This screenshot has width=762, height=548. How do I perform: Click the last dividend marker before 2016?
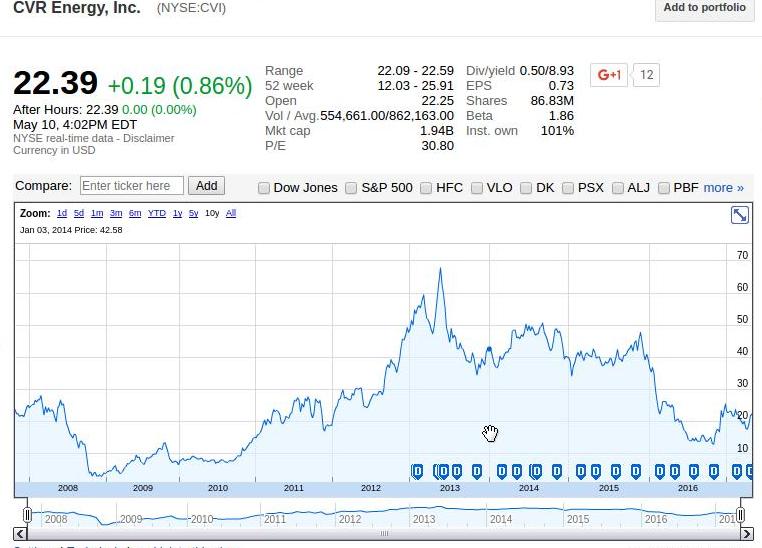[636, 471]
